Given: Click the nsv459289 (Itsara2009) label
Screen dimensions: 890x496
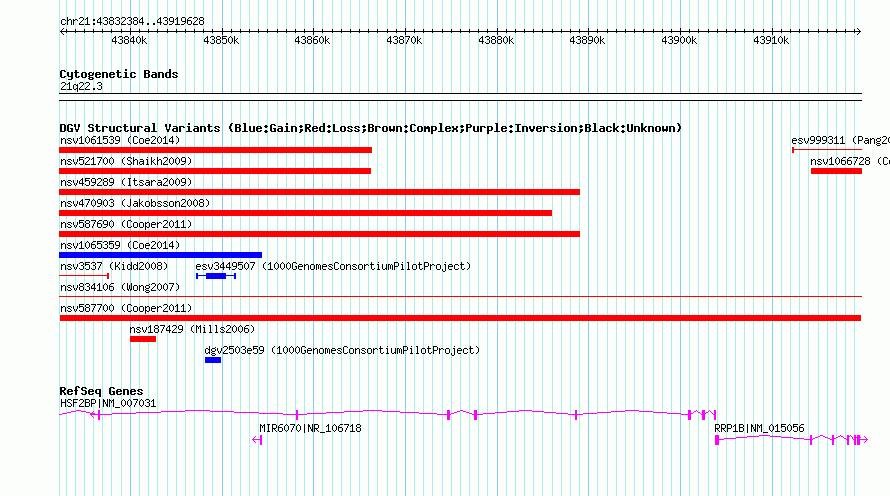Looking at the screenshot, I should point(126,182).
